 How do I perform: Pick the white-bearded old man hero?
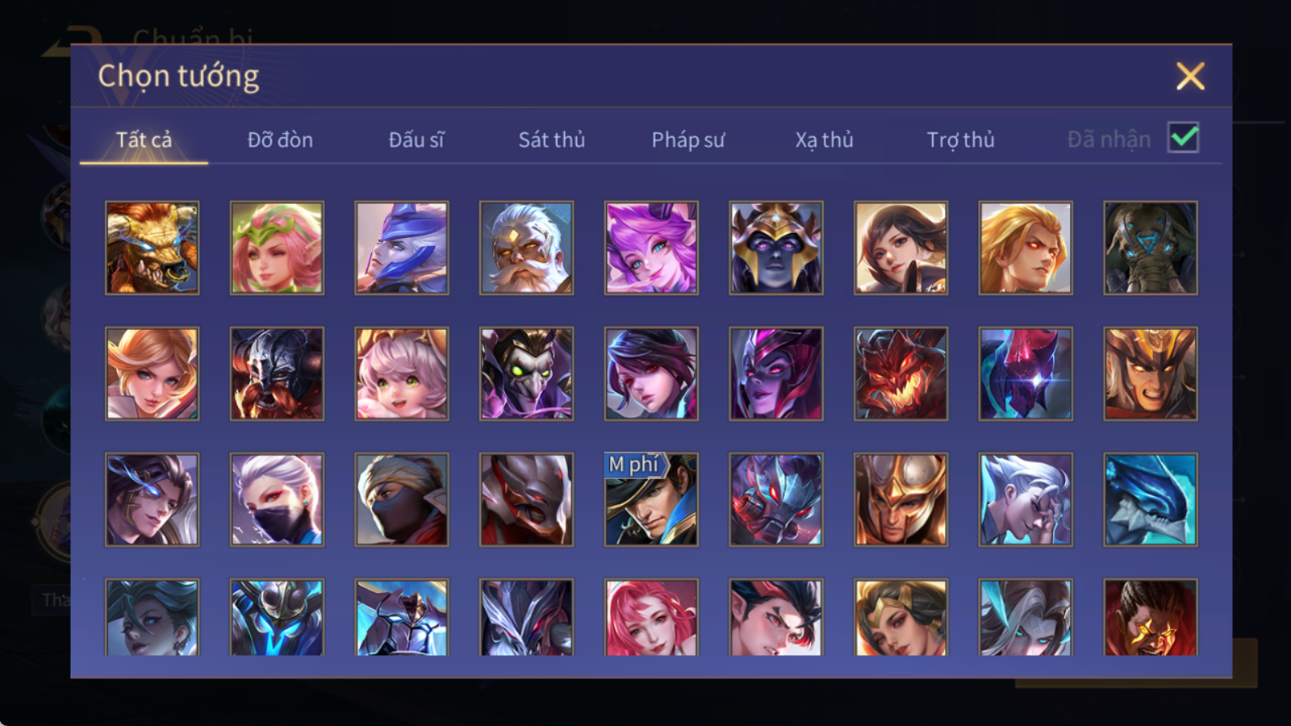click(x=526, y=248)
